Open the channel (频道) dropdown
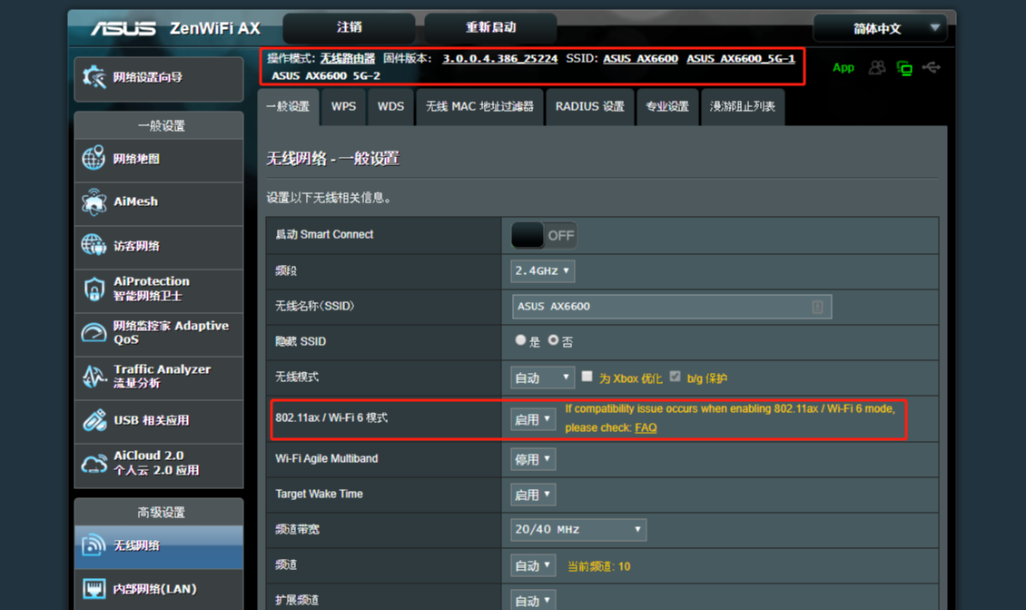The image size is (1026, 610). pyautogui.click(x=533, y=565)
